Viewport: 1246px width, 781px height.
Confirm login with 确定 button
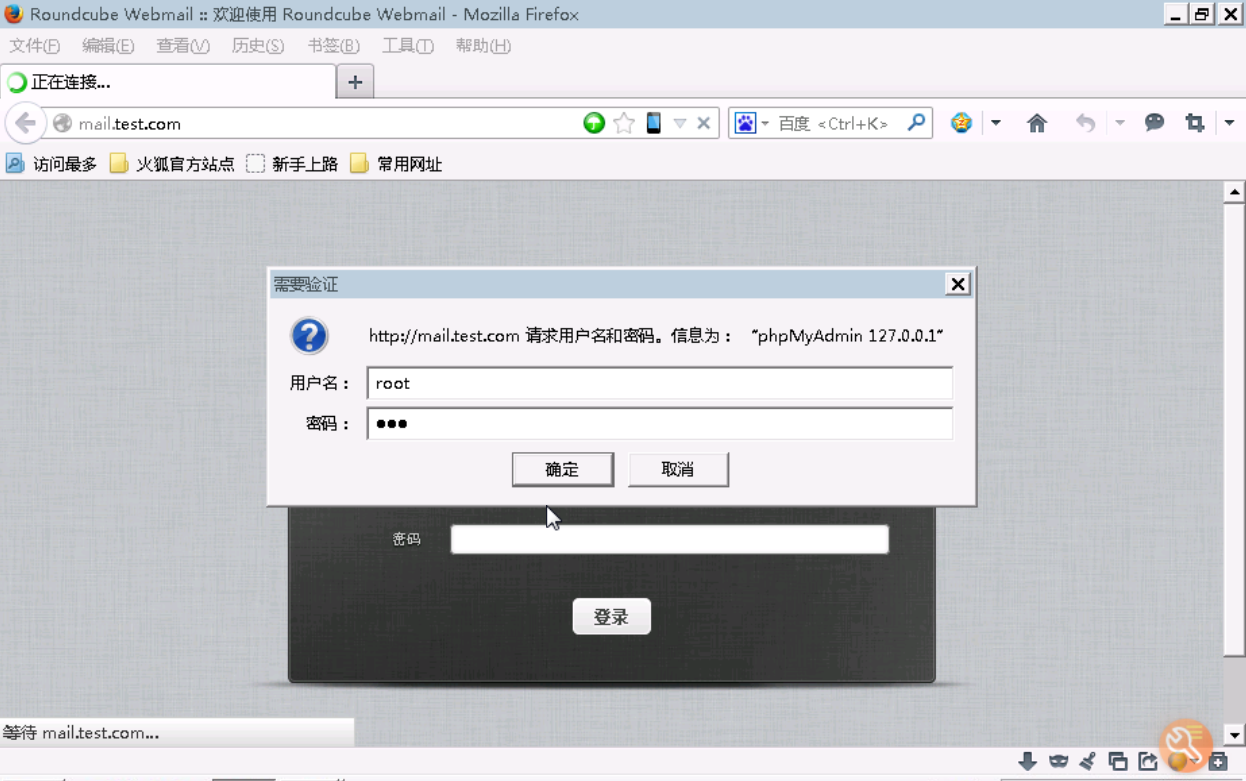tap(562, 469)
